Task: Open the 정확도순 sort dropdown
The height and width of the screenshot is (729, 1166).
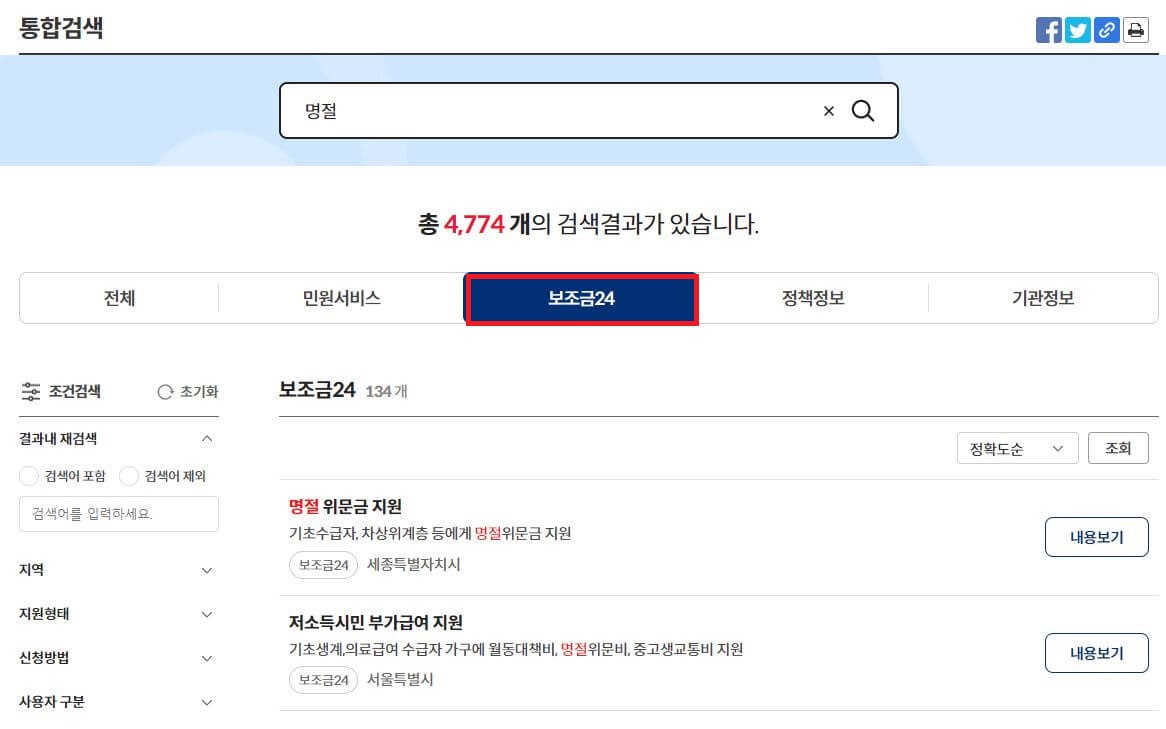Action: (x=1017, y=448)
